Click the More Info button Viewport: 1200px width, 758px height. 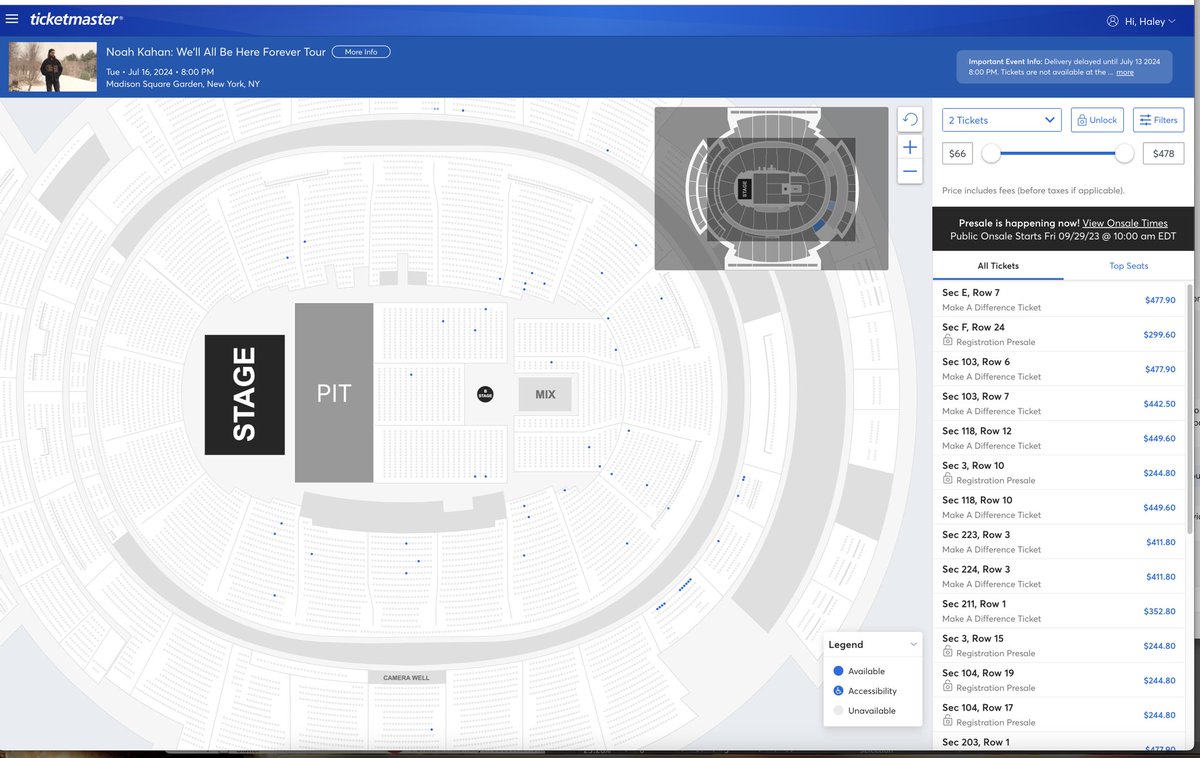[x=361, y=52]
